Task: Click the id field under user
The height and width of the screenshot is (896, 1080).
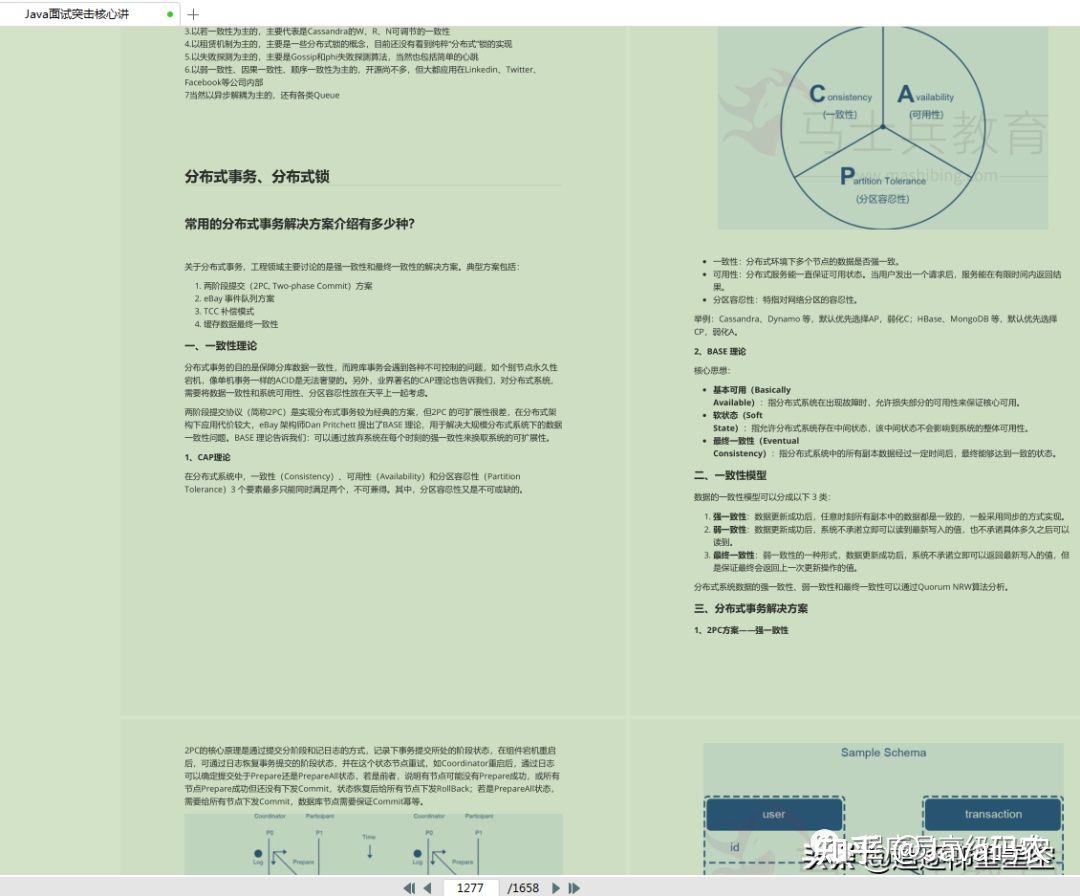Action: (x=734, y=847)
